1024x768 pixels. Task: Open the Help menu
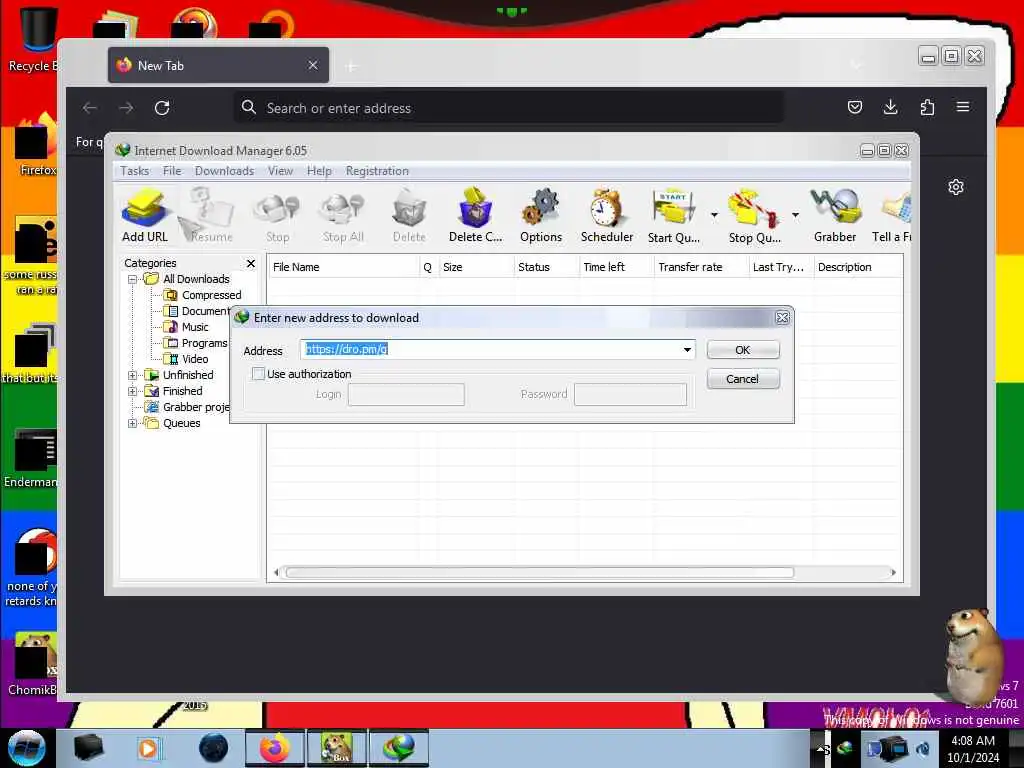pyautogui.click(x=319, y=171)
